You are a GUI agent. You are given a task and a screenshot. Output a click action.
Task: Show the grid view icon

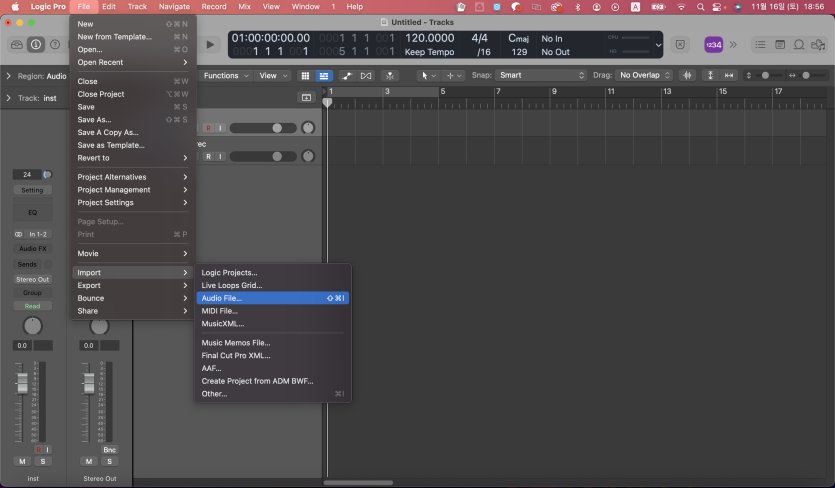(305, 76)
